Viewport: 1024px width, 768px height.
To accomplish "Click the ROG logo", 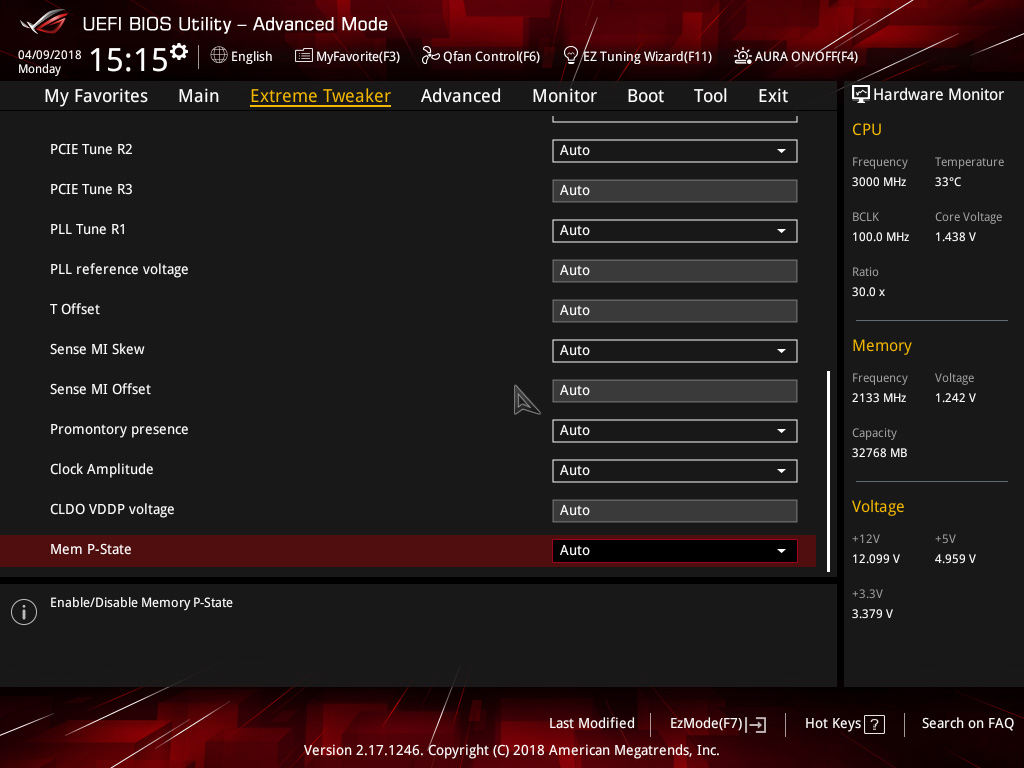I will tap(43, 22).
